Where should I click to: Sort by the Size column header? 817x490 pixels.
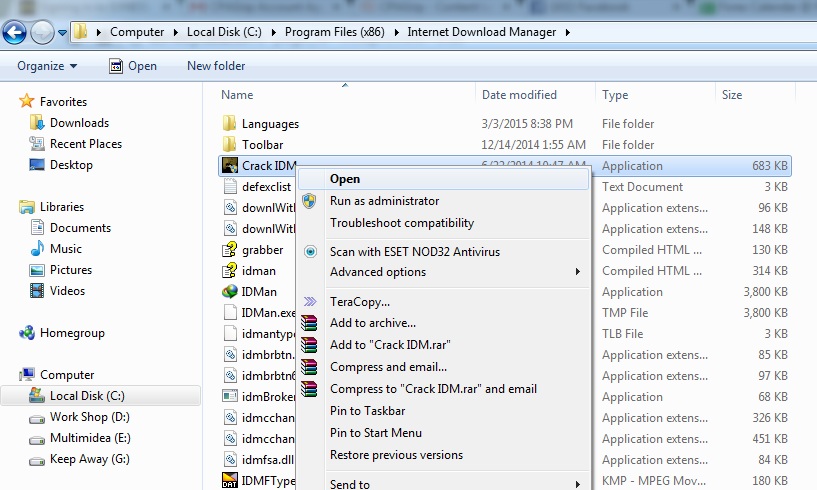(732, 95)
